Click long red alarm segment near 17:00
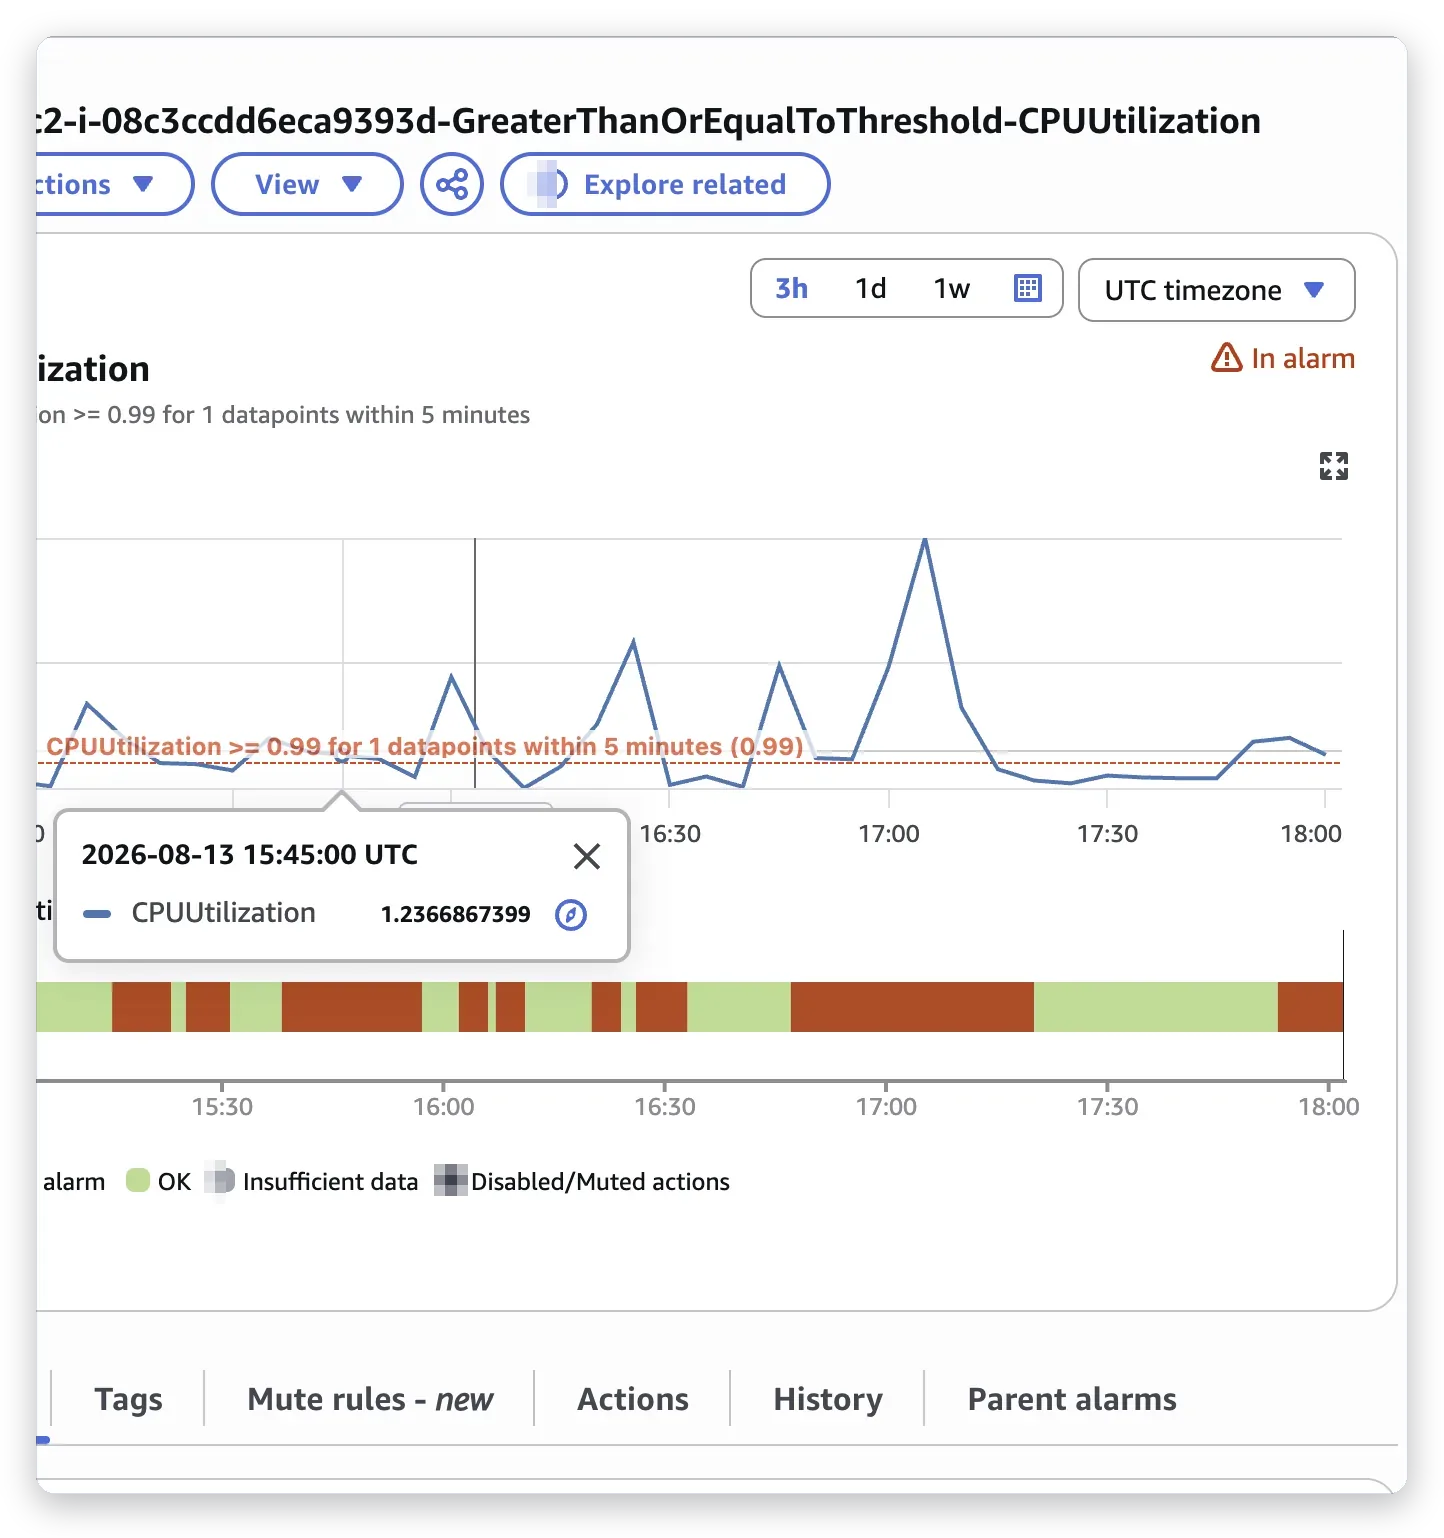The height and width of the screenshot is (1538, 1444). click(912, 1007)
